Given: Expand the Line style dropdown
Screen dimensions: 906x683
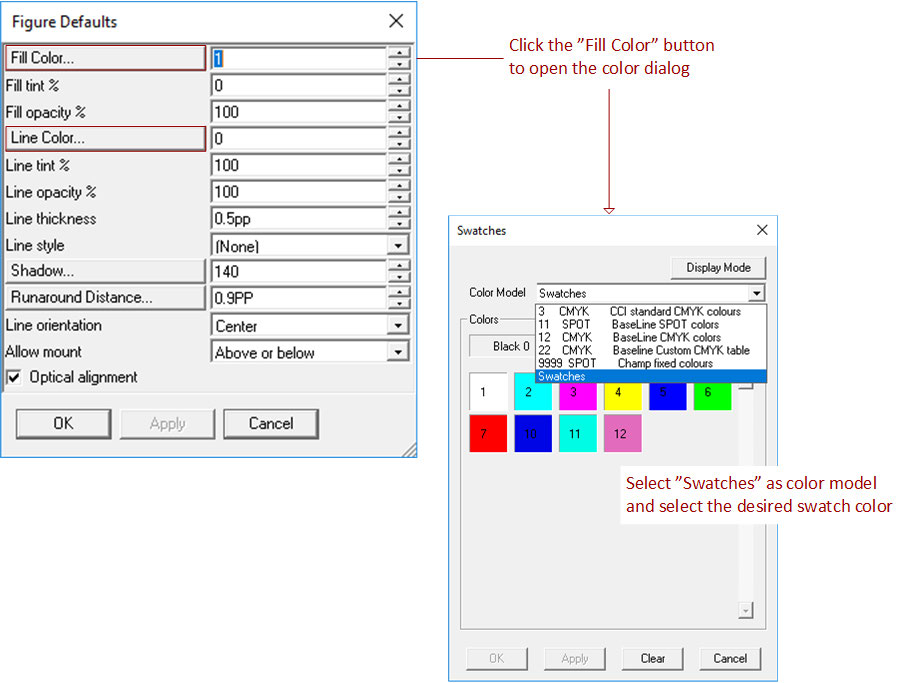Looking at the screenshot, I should pyautogui.click(x=398, y=246).
